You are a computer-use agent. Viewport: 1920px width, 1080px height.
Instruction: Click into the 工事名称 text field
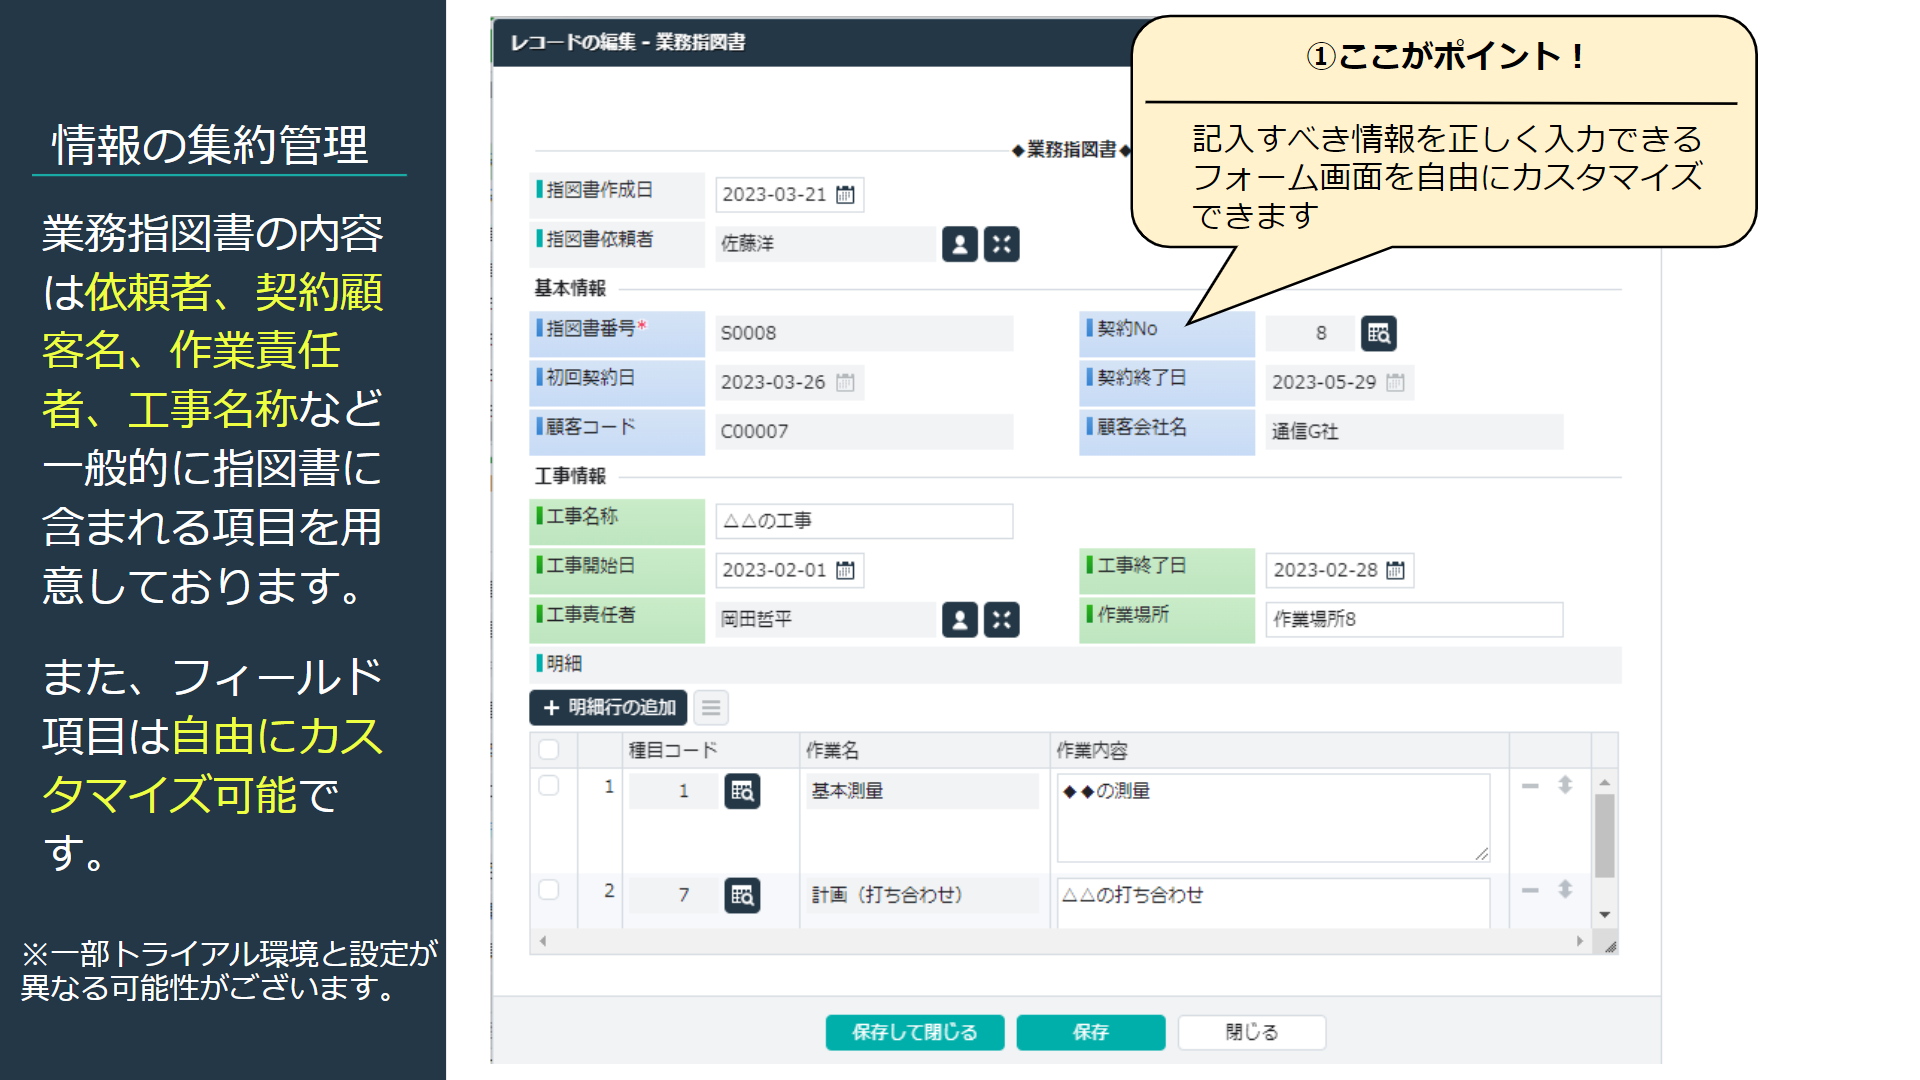click(864, 521)
